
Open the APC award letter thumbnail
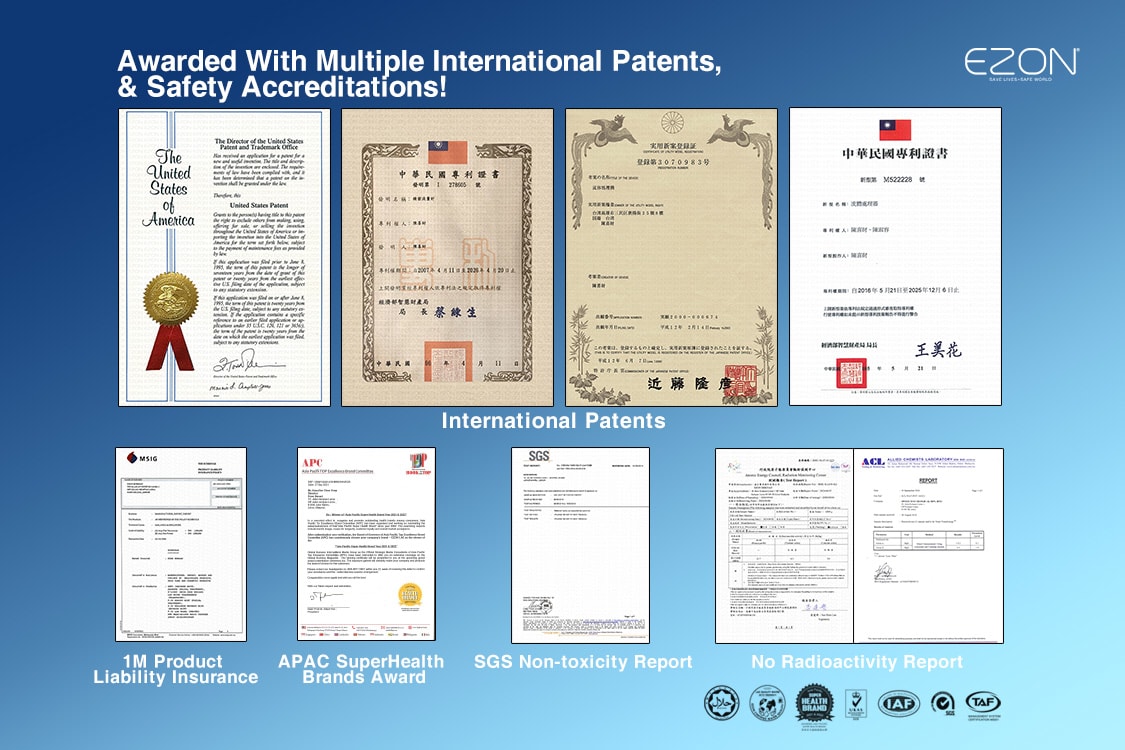(x=366, y=544)
